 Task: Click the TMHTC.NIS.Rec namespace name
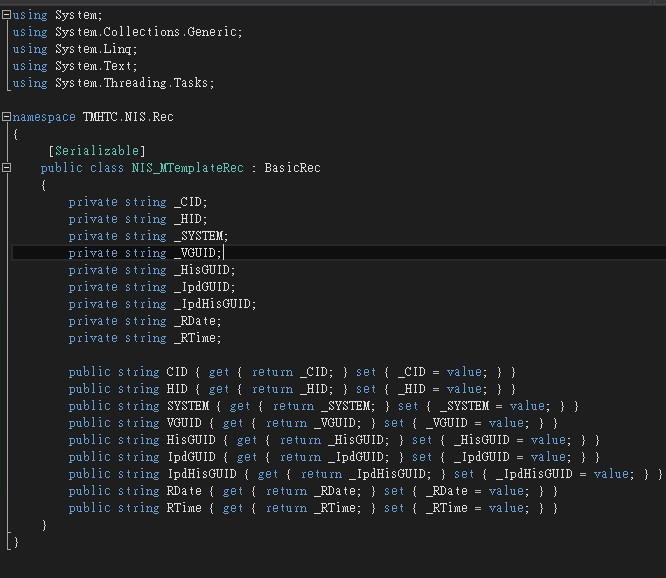pyautogui.click(x=128, y=117)
